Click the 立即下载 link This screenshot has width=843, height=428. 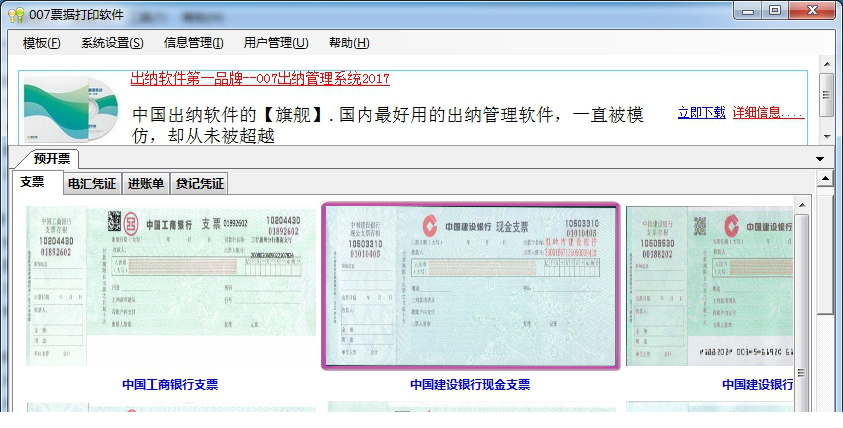[x=702, y=112]
